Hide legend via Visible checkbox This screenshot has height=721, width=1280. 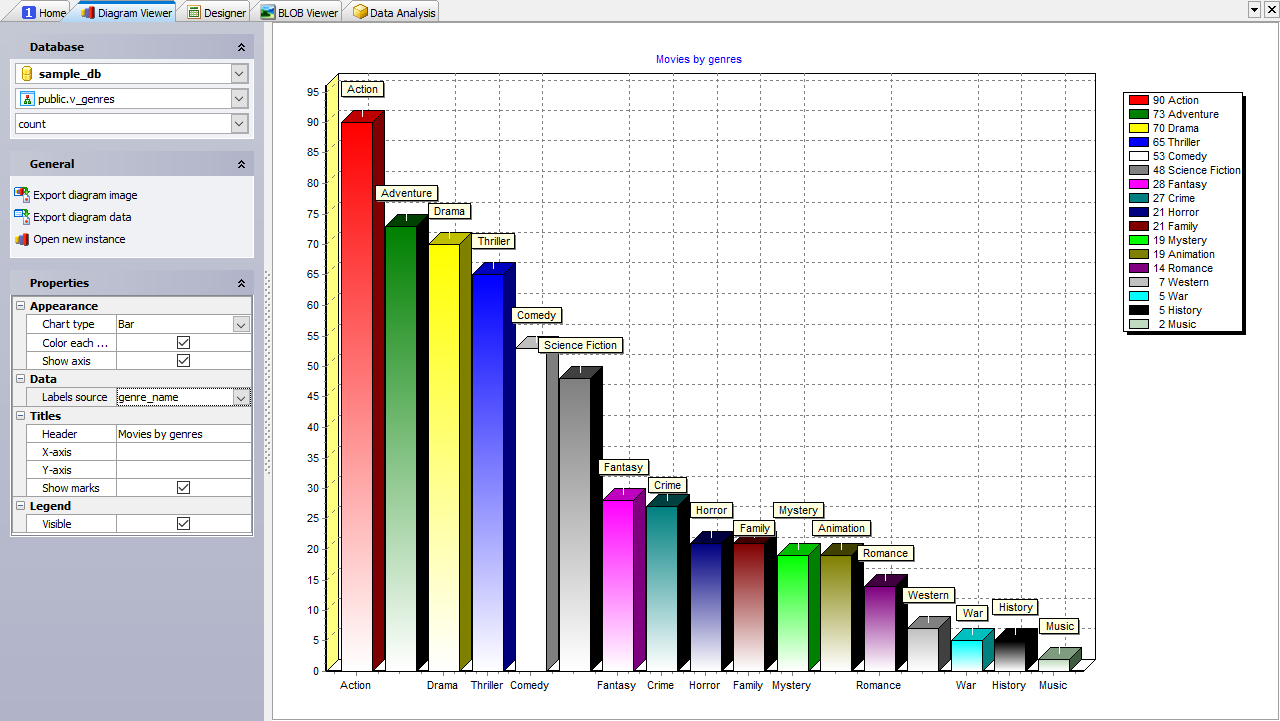point(183,524)
